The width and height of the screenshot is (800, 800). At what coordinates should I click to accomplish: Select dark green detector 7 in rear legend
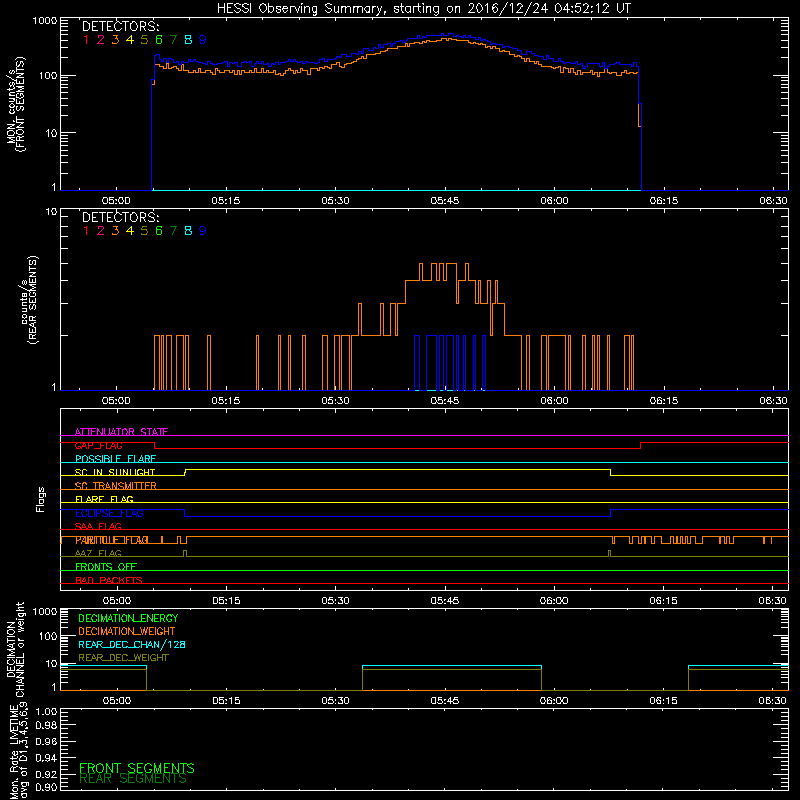(x=173, y=231)
